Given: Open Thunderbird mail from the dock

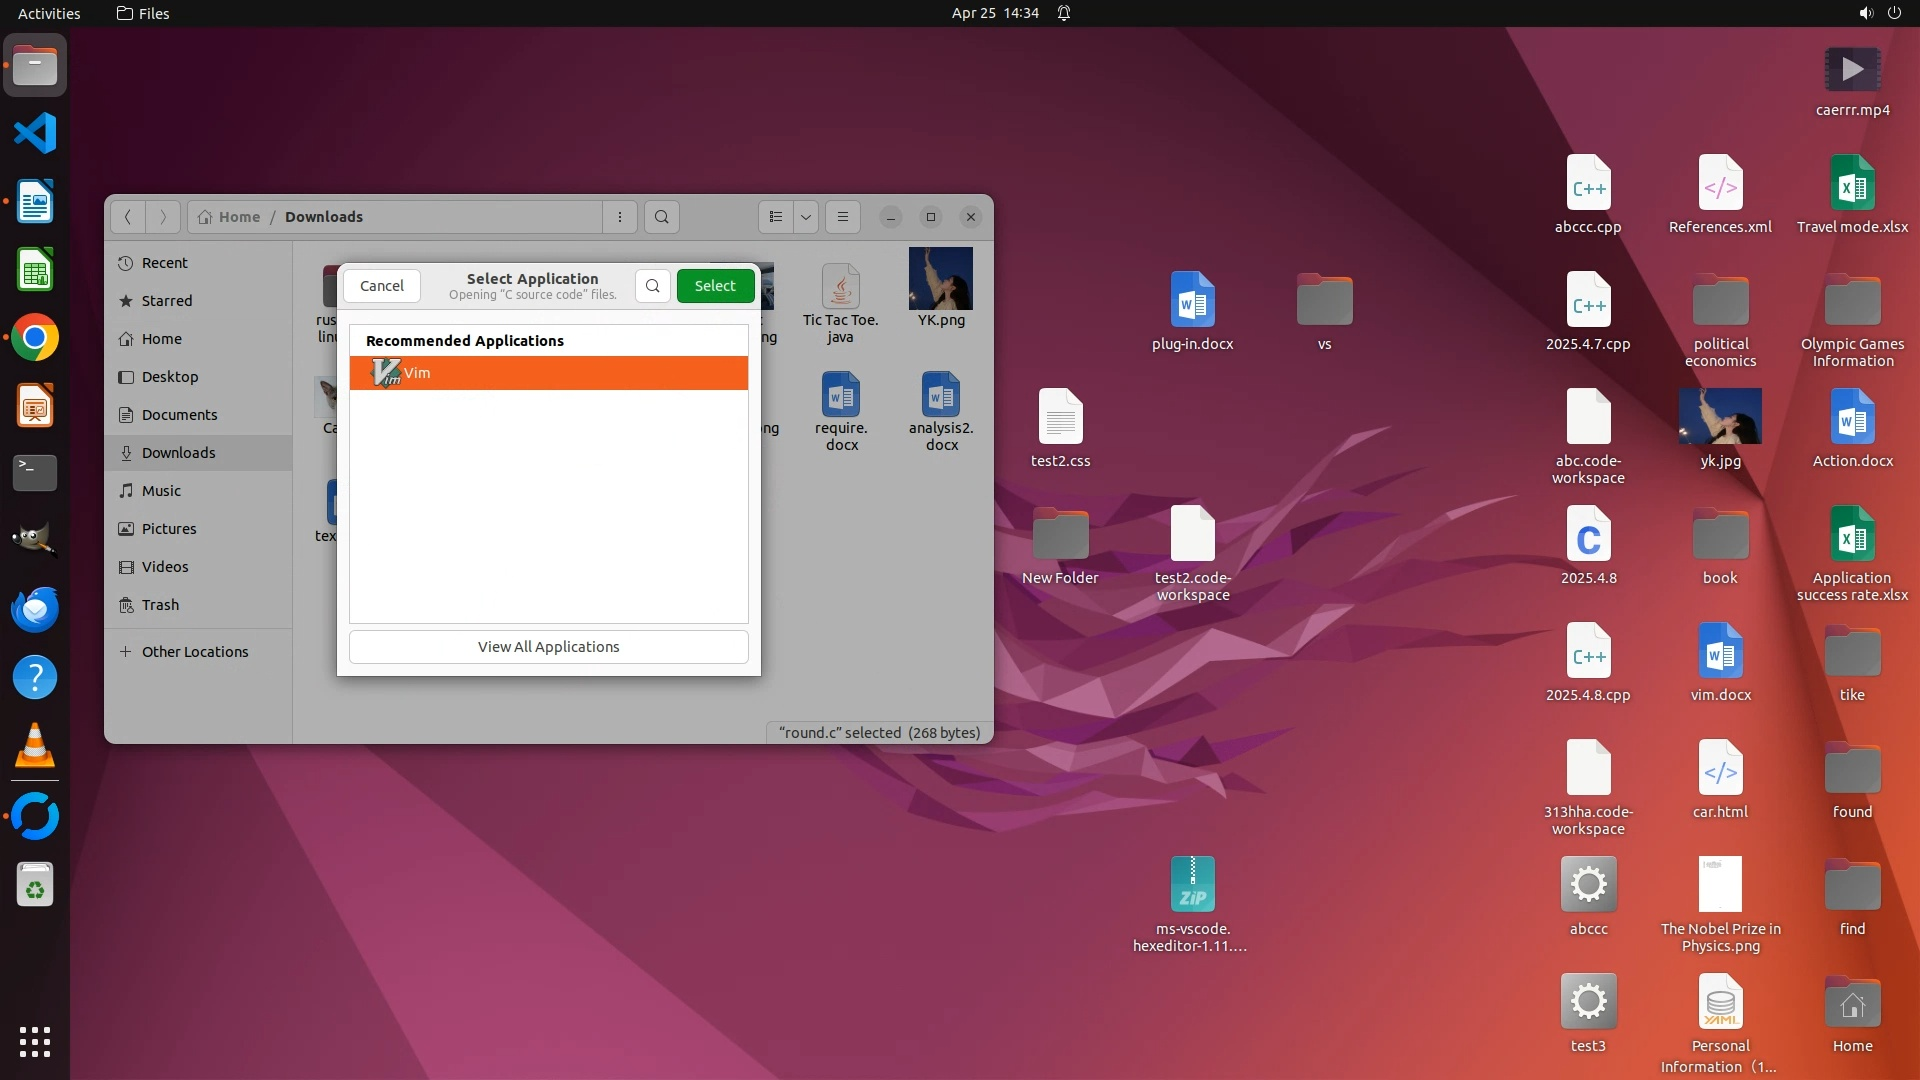Looking at the screenshot, I should coord(35,609).
